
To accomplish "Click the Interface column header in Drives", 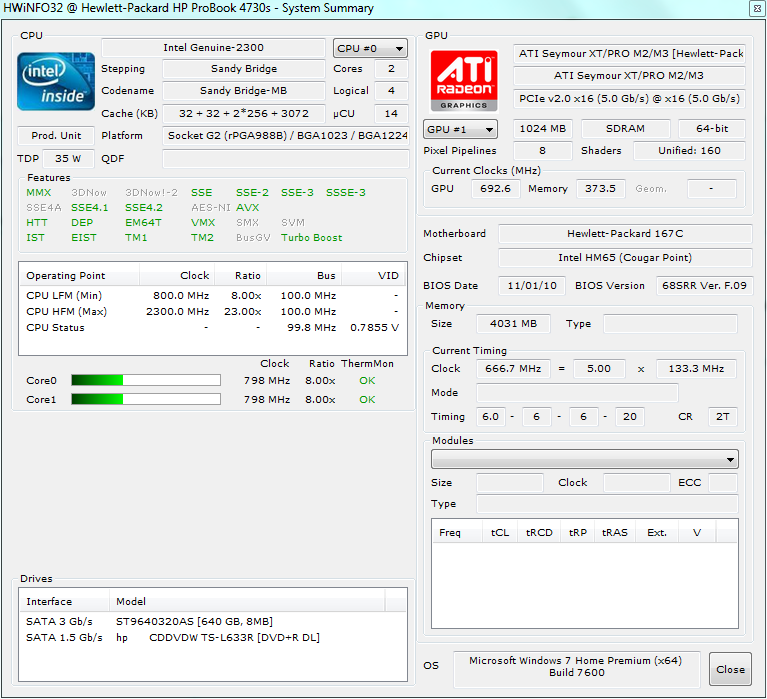I will (64, 601).
